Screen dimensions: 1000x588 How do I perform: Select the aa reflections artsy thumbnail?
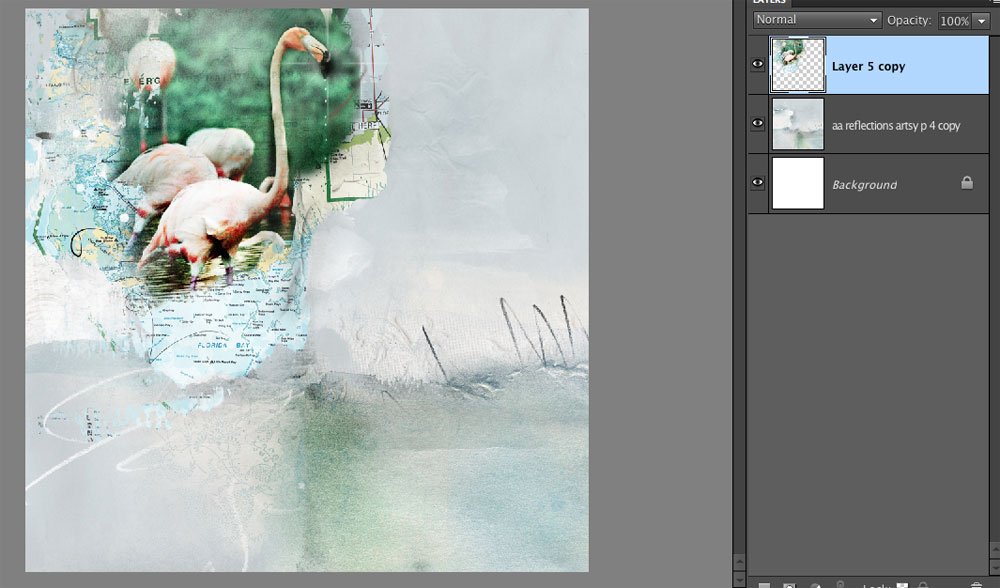pos(798,124)
